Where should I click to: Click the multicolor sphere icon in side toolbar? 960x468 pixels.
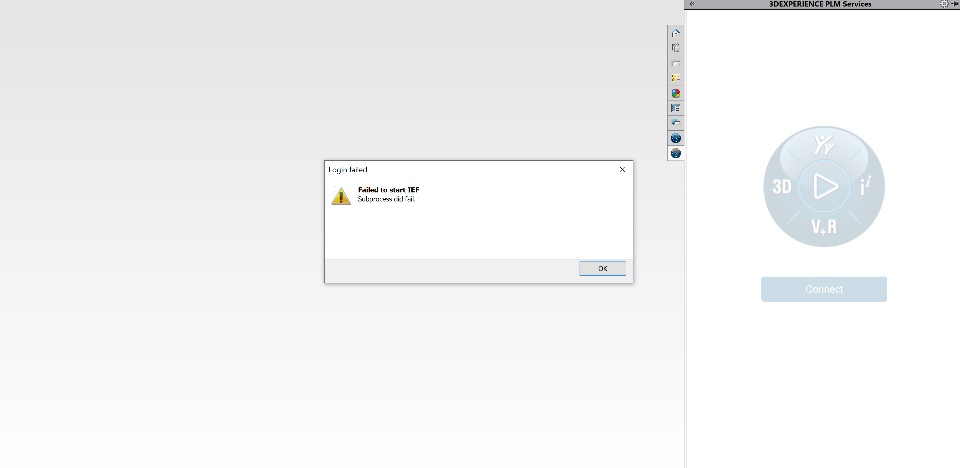coord(675,93)
